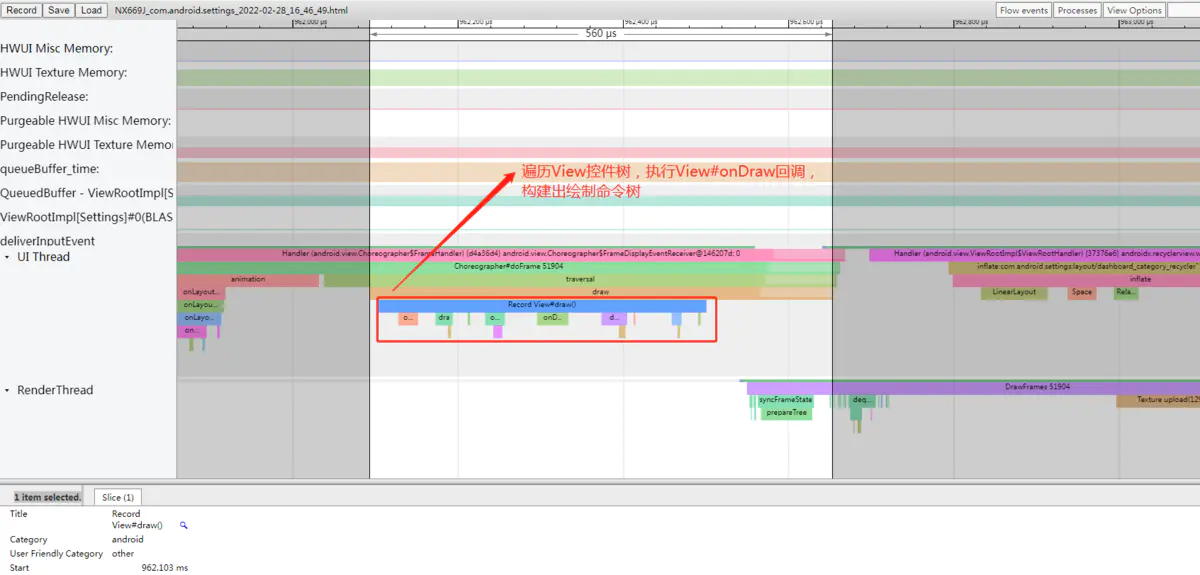The height and width of the screenshot is (575, 1200).
Task: Open the Processes filter
Action: (x=1077, y=10)
